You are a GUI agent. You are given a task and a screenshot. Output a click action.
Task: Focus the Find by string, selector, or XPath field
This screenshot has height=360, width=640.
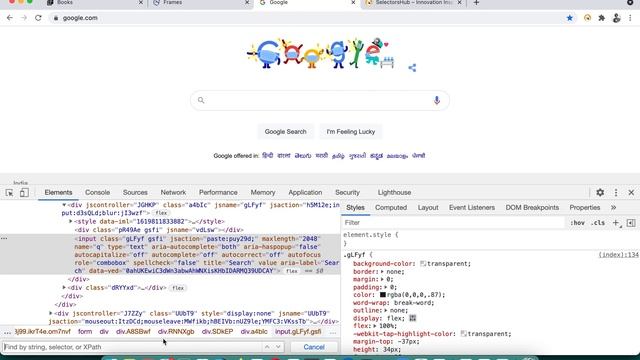pyautogui.click(x=132, y=347)
